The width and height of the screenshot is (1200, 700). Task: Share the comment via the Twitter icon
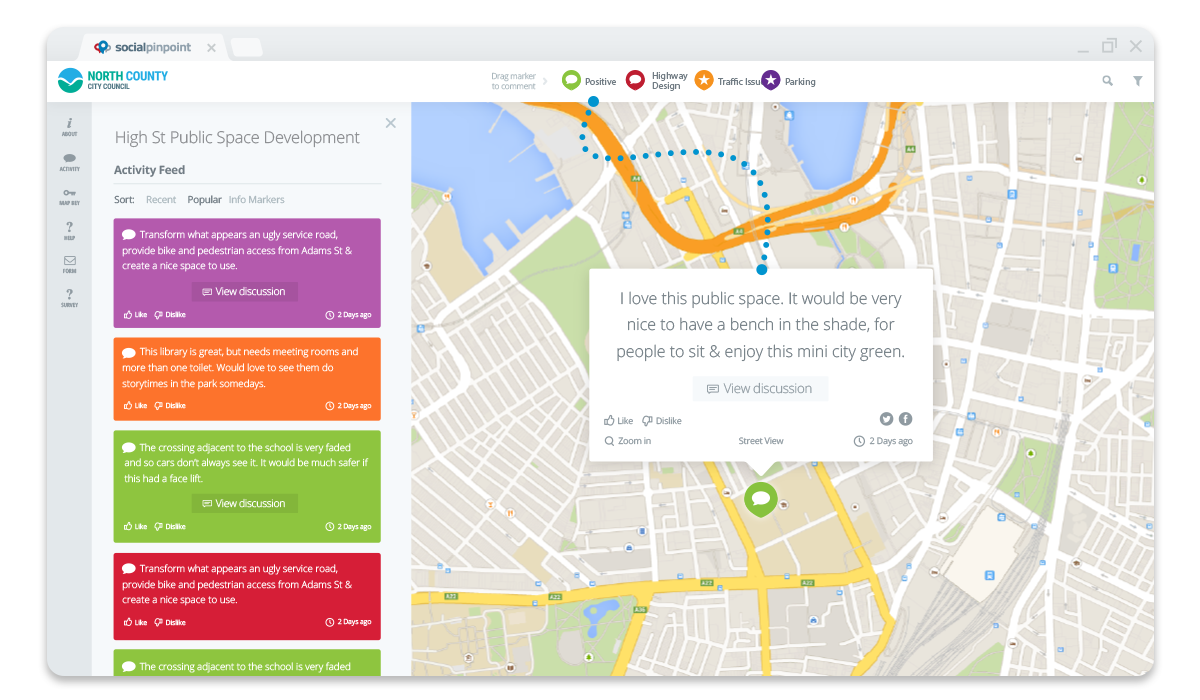886,419
